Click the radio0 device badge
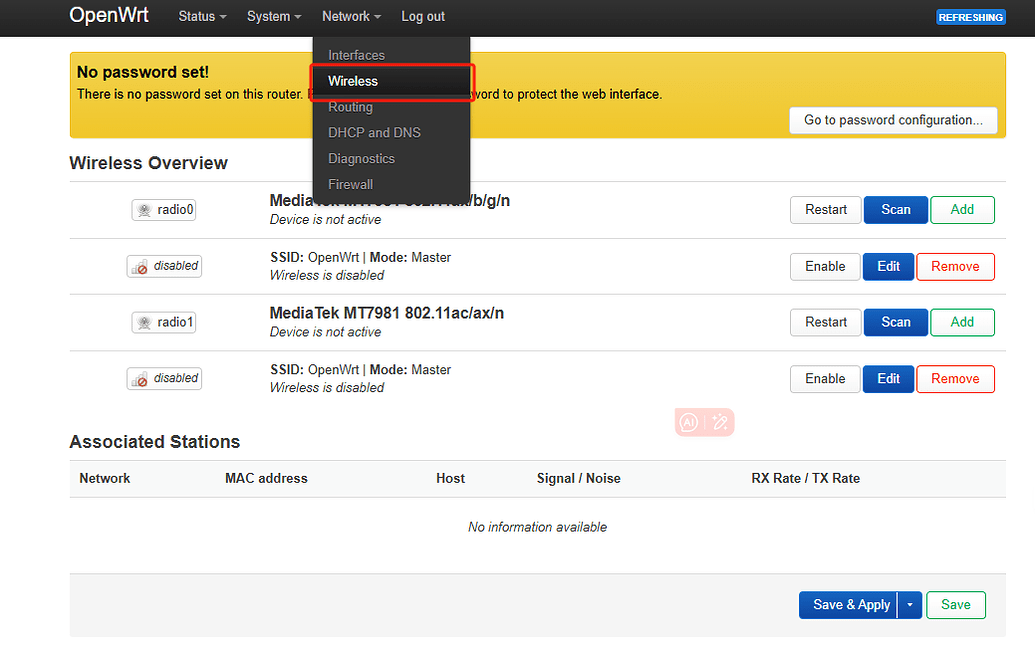The image size is (1035, 654). coord(164,210)
